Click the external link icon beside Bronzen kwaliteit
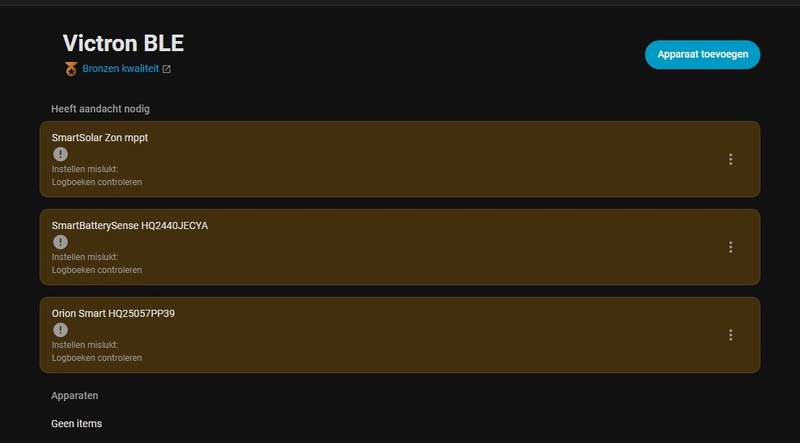Screen dimensions: 800x443 pyautogui.click(x=167, y=69)
